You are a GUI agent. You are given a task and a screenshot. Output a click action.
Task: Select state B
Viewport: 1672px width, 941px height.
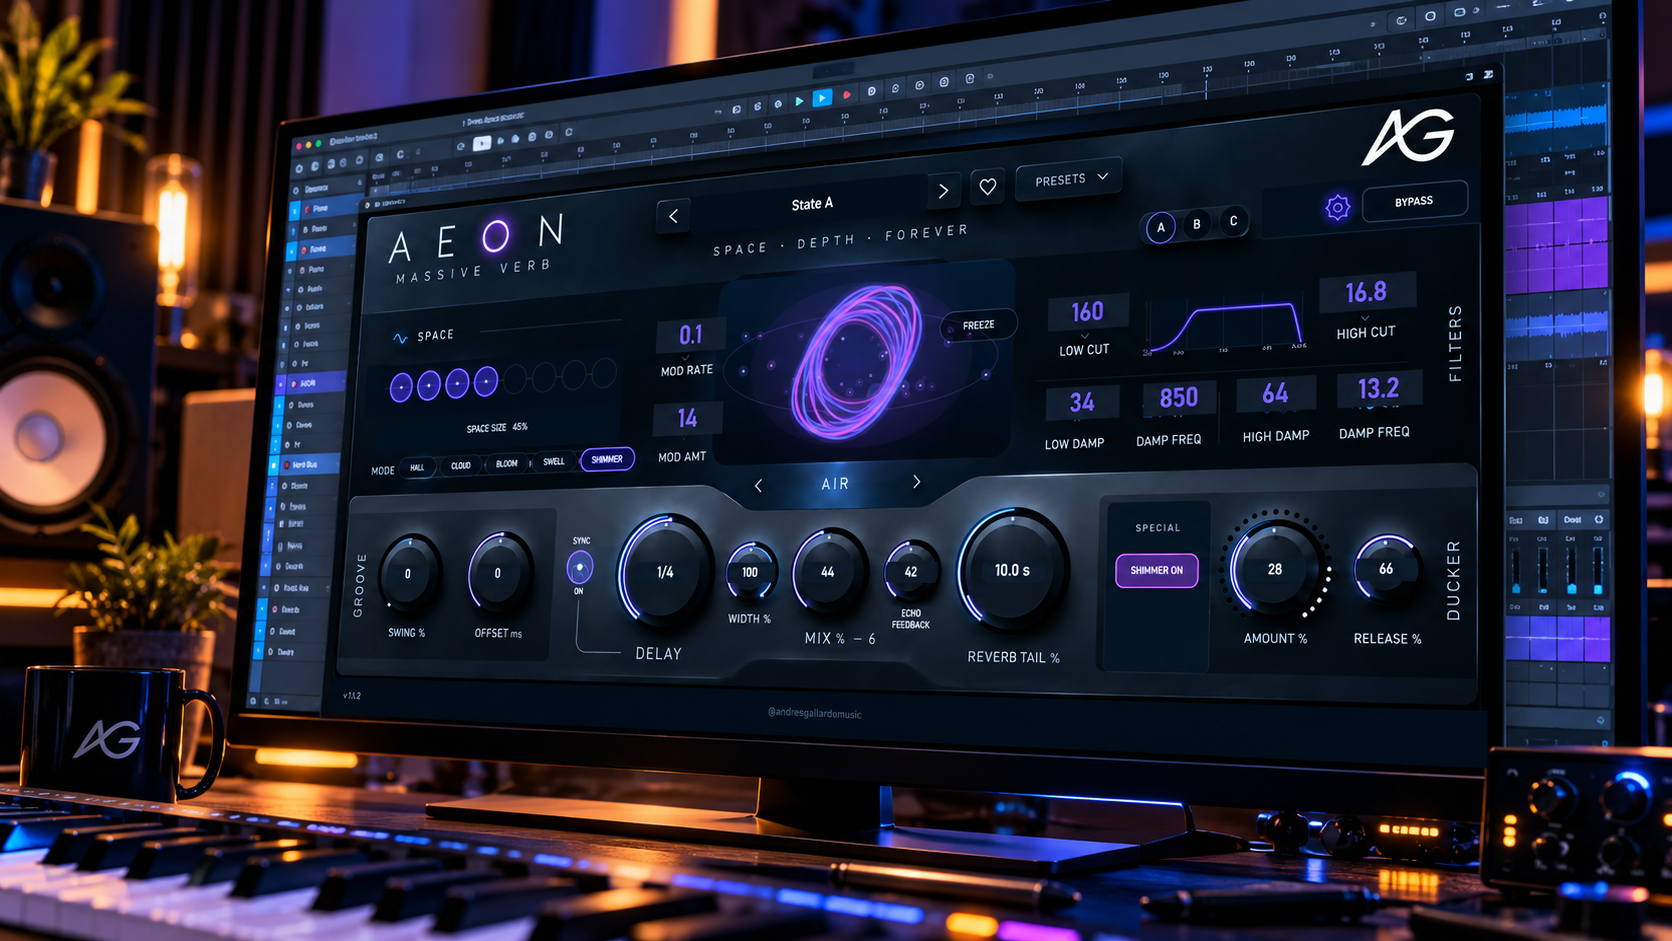[x=1197, y=225]
